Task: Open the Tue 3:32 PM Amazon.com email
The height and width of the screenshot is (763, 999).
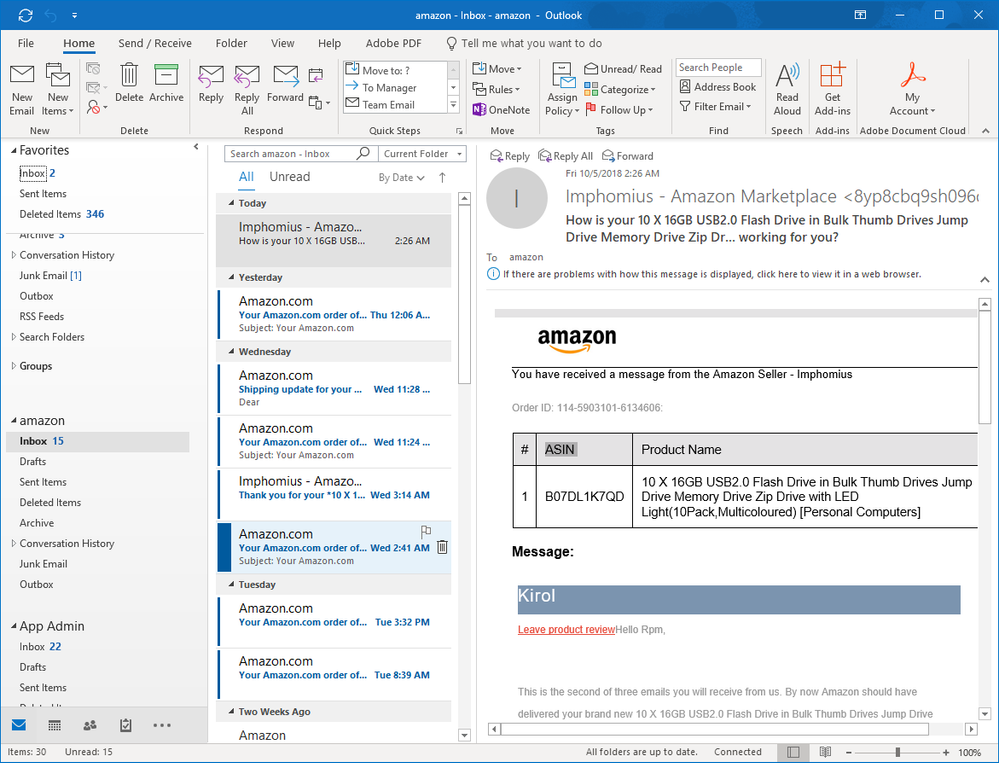Action: click(x=334, y=620)
